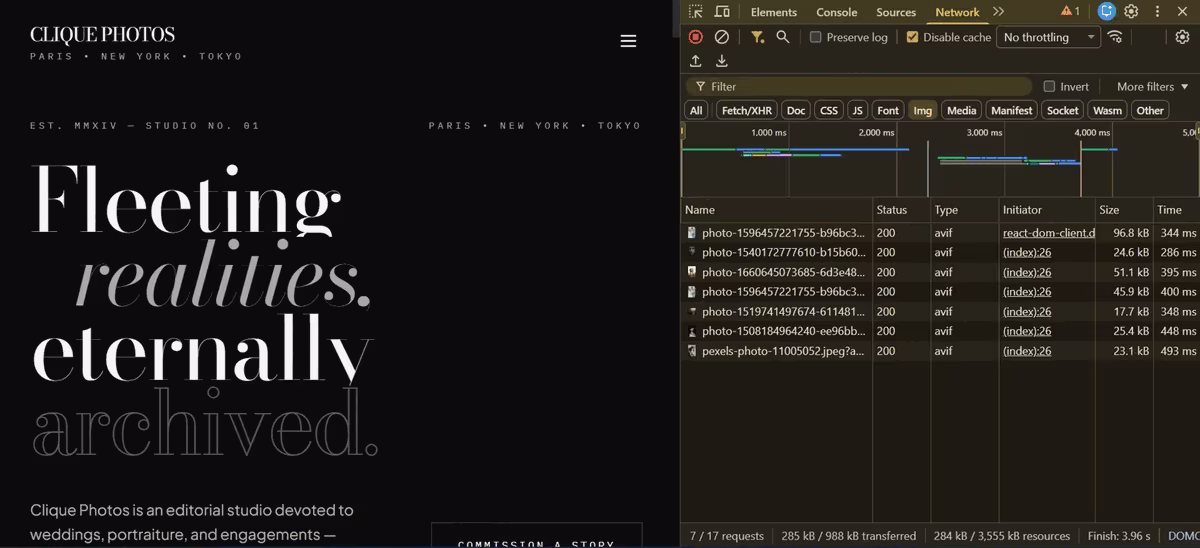Toggle the network filter funnel icon

tap(758, 37)
